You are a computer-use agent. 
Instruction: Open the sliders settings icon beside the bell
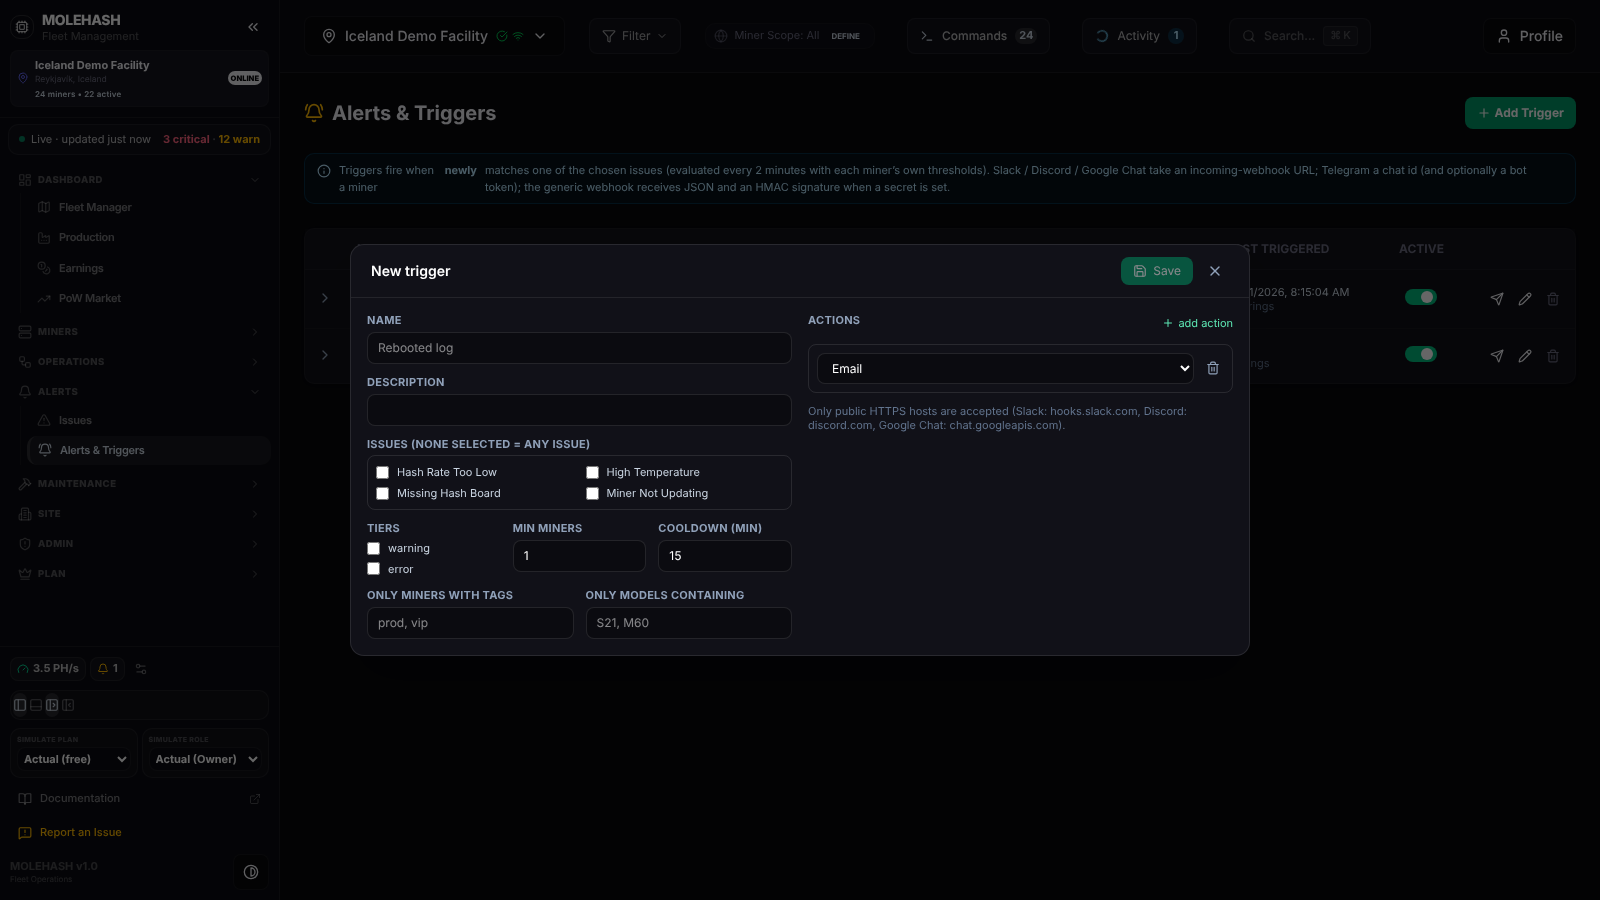[141, 669]
